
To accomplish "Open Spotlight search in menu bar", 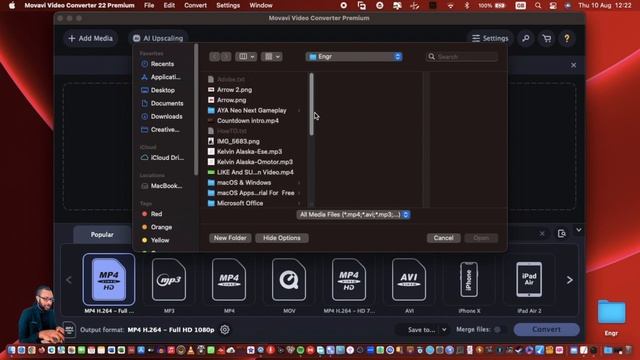I will coord(538,5).
